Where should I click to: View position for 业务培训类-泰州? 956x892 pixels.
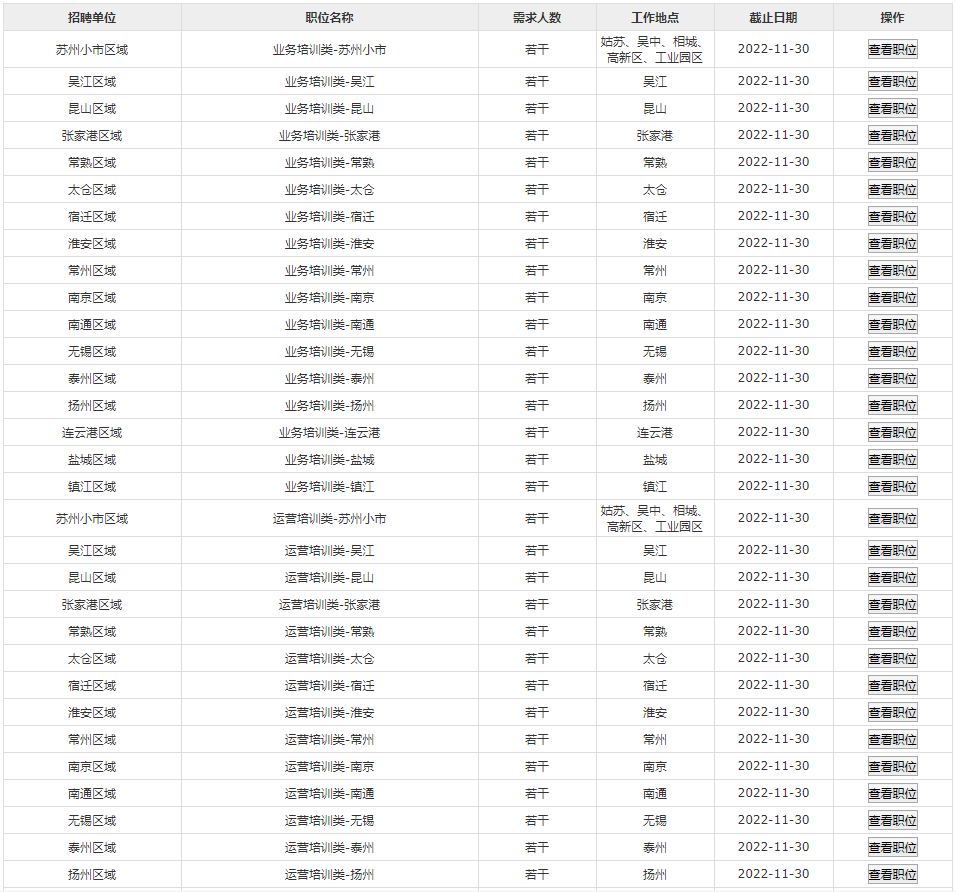(893, 379)
